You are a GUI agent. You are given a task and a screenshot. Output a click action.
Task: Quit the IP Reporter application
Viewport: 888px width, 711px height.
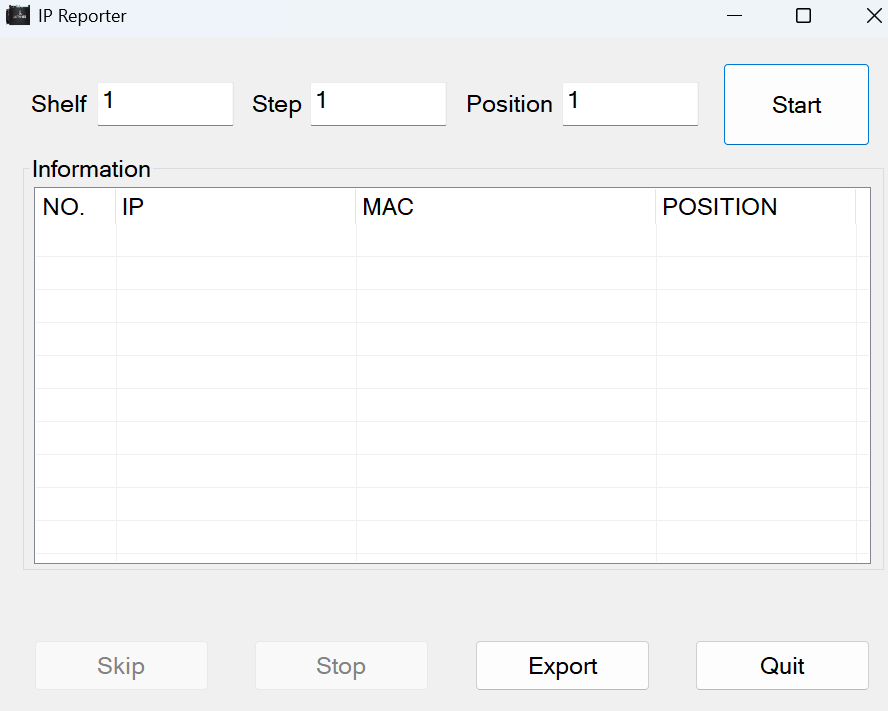[782, 666]
